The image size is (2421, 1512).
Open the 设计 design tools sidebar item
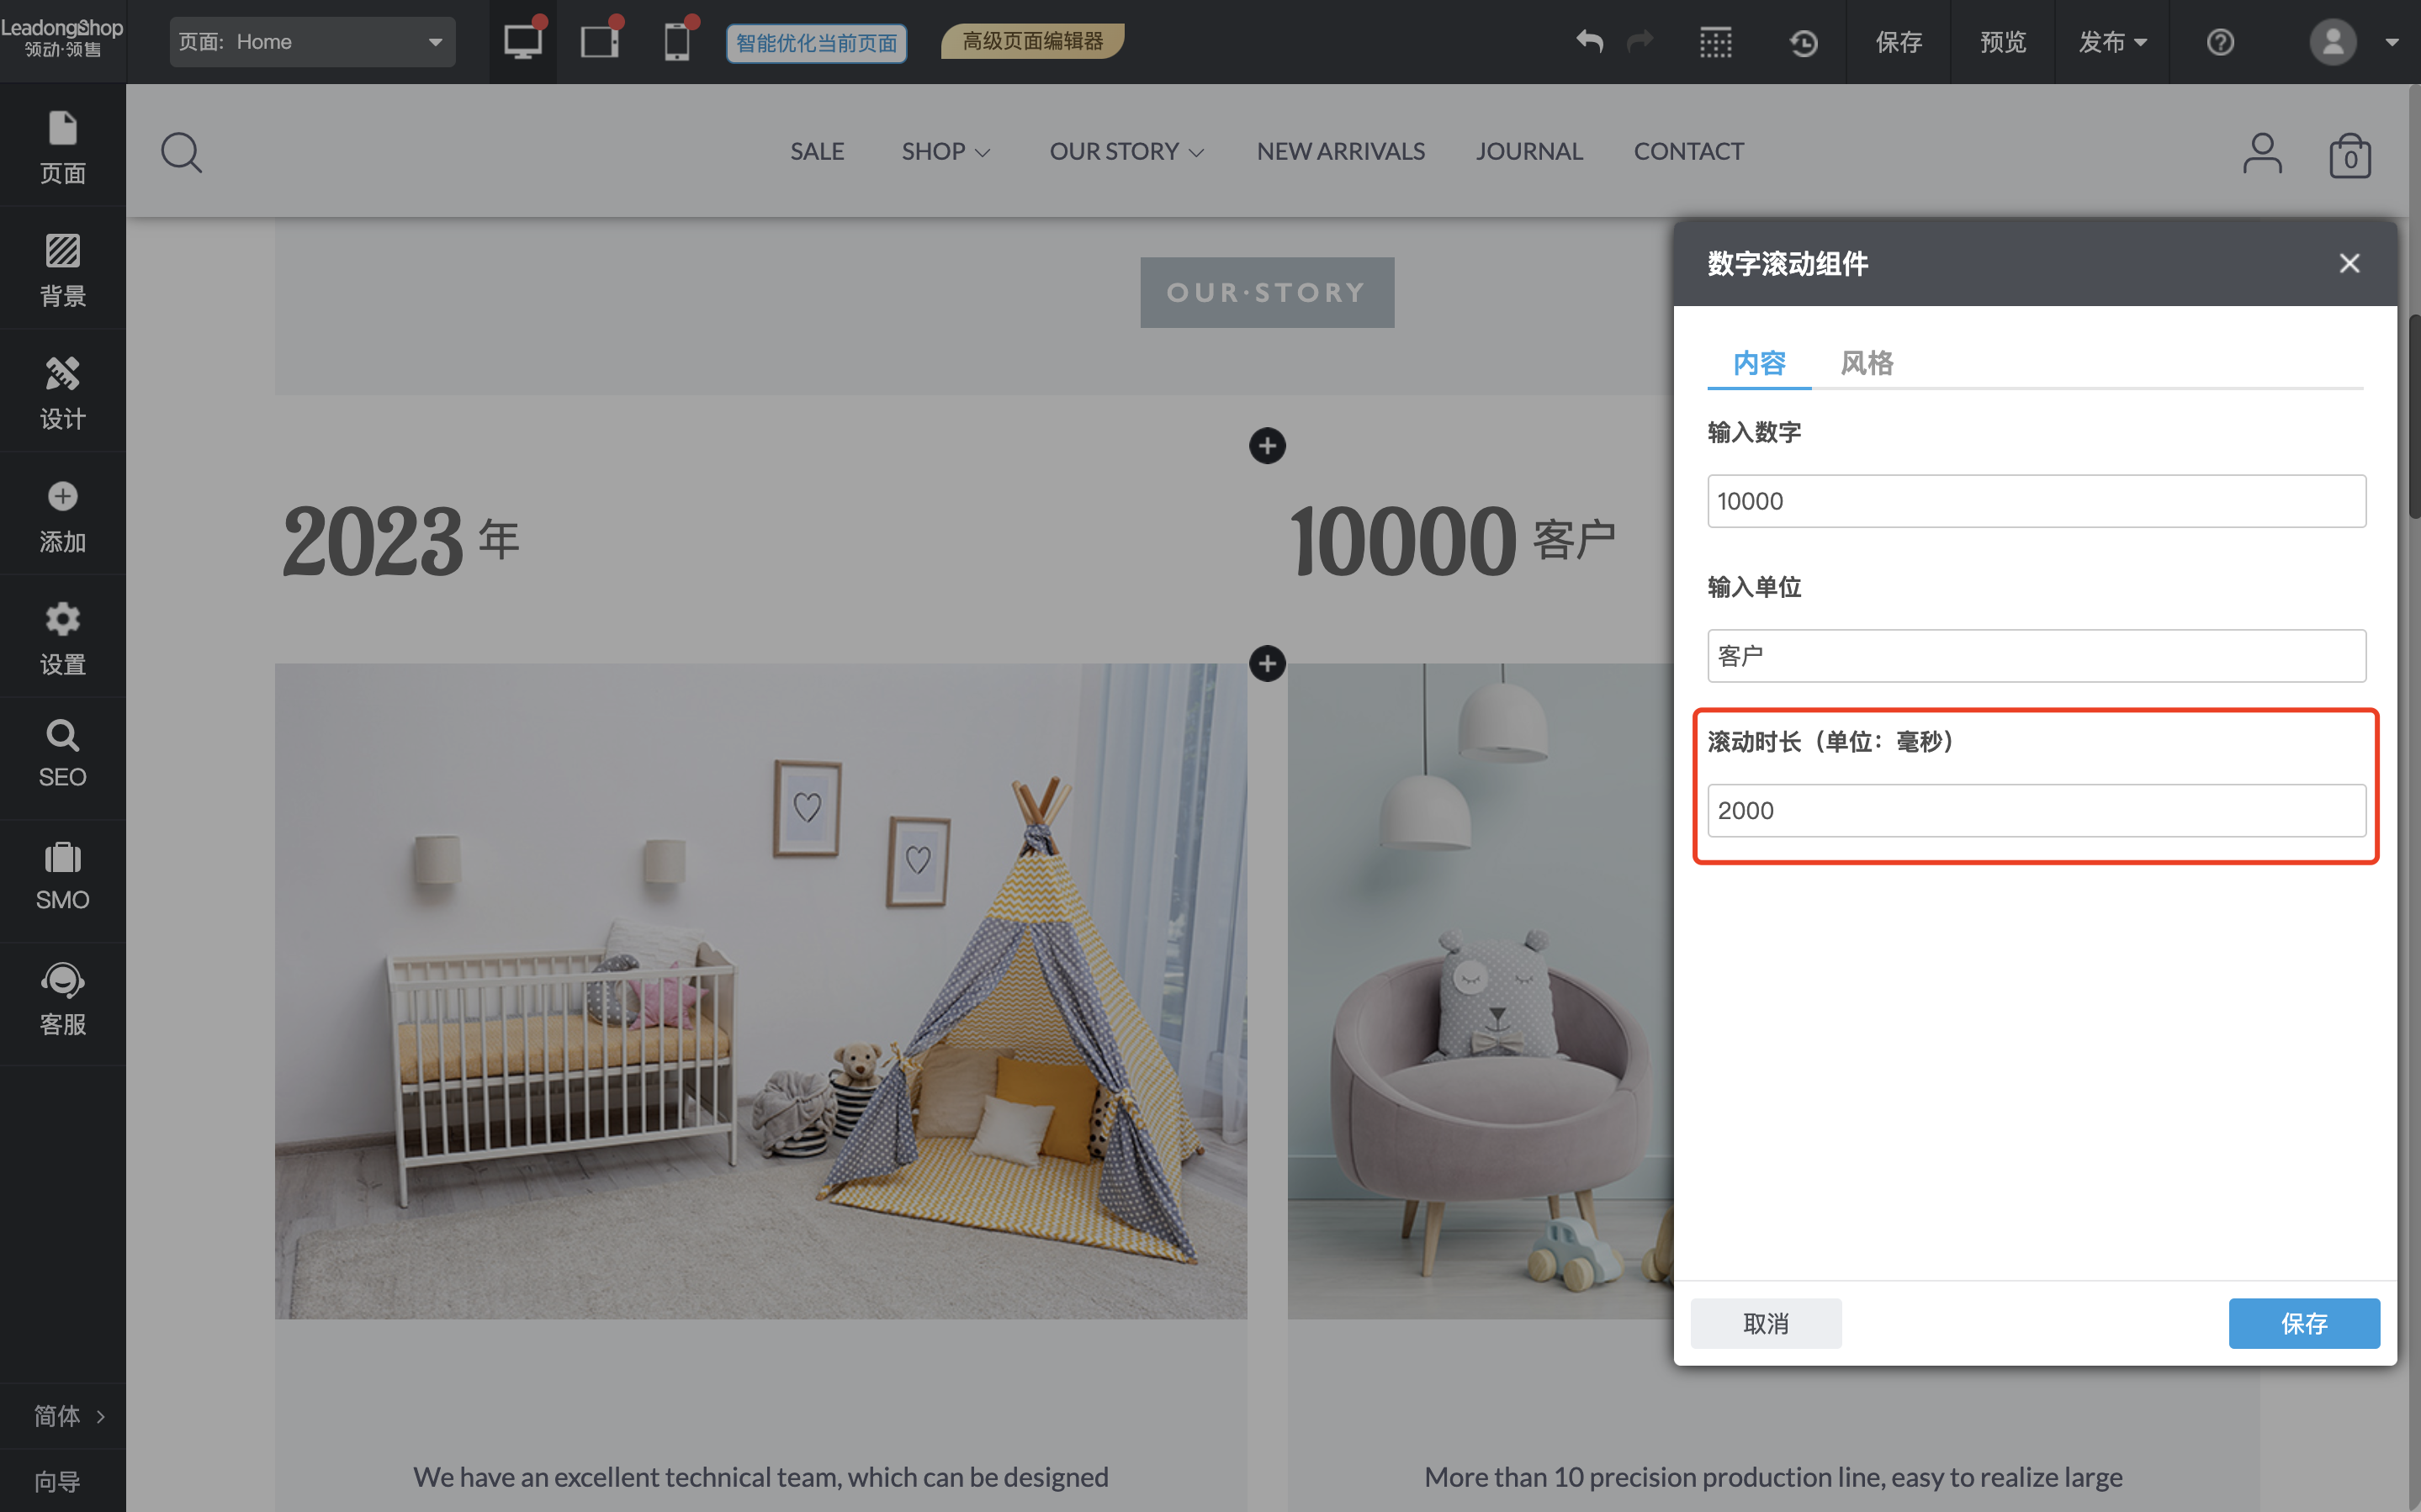pos(62,392)
